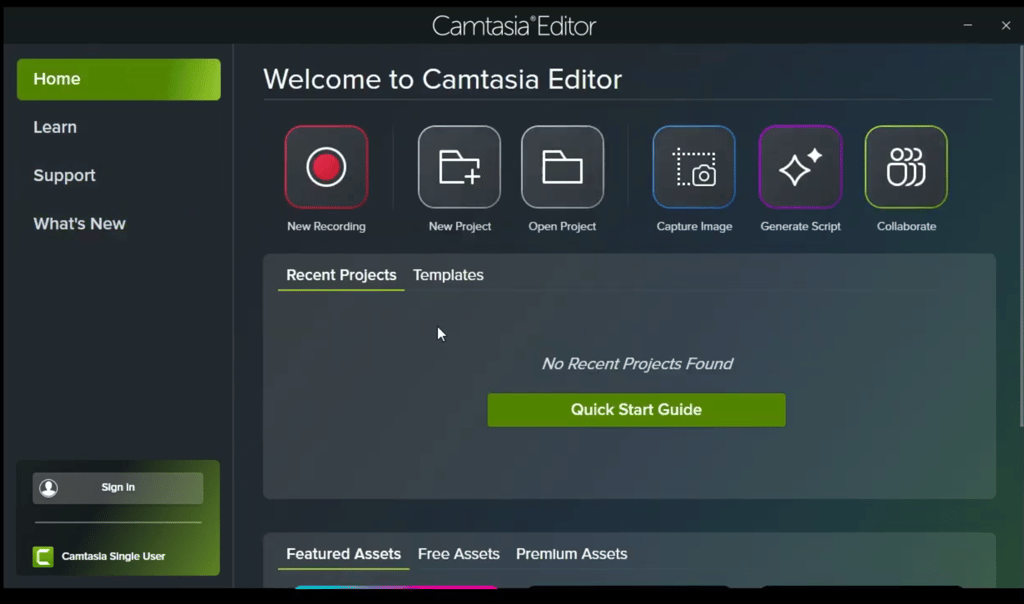
Task: Launch Capture Image tool icon
Action: coord(694,167)
